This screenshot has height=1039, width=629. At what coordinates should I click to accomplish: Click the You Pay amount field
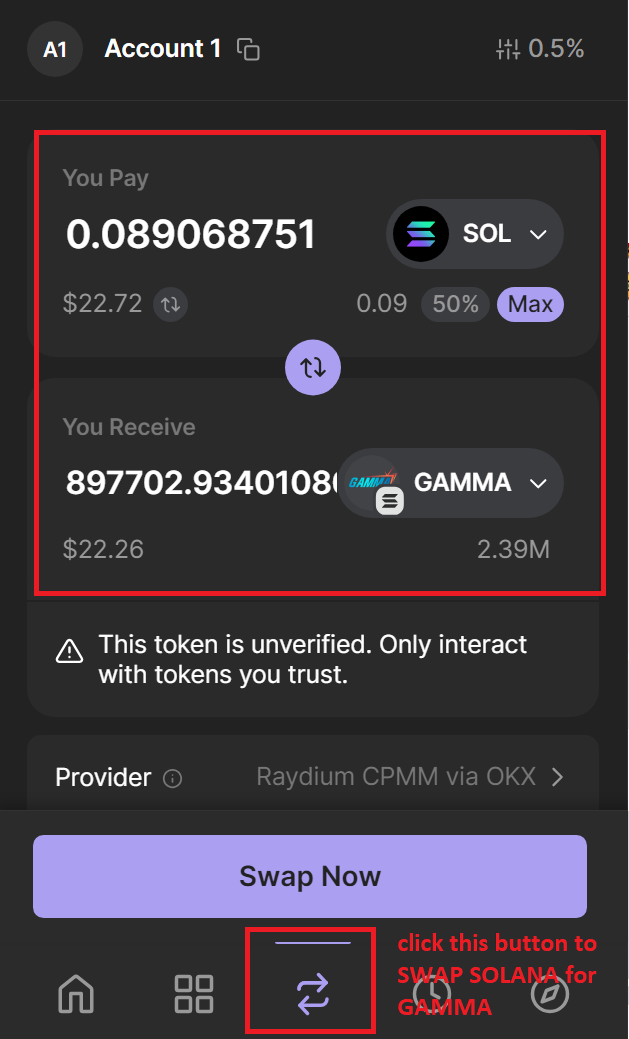pyautogui.click(x=191, y=234)
